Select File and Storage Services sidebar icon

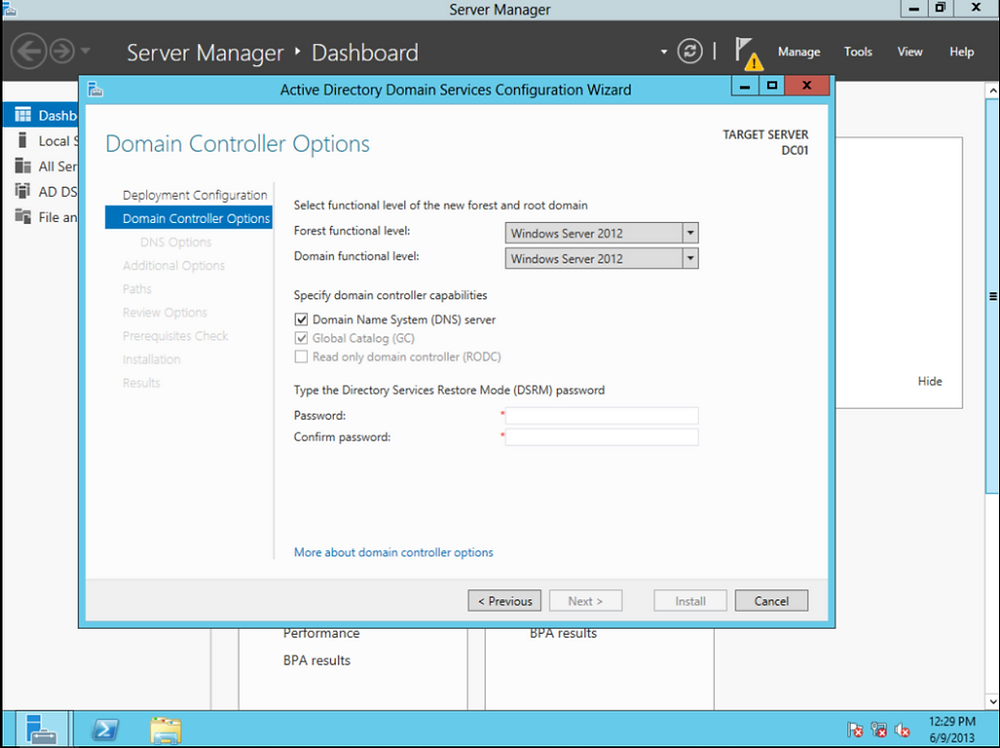pos(23,216)
